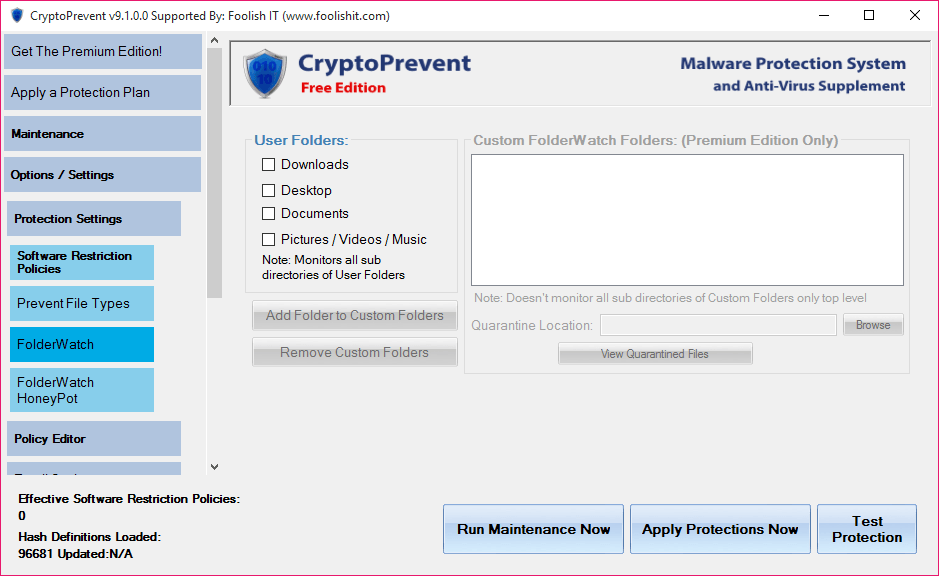Select the FolderWatch sidebar item

pyautogui.click(x=82, y=344)
